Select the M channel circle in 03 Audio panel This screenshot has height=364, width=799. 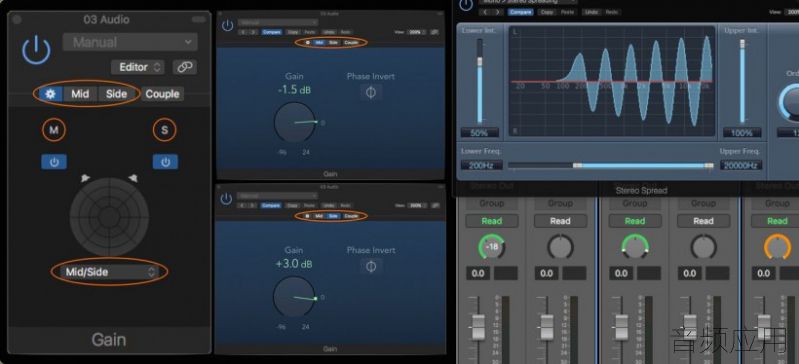click(x=54, y=130)
